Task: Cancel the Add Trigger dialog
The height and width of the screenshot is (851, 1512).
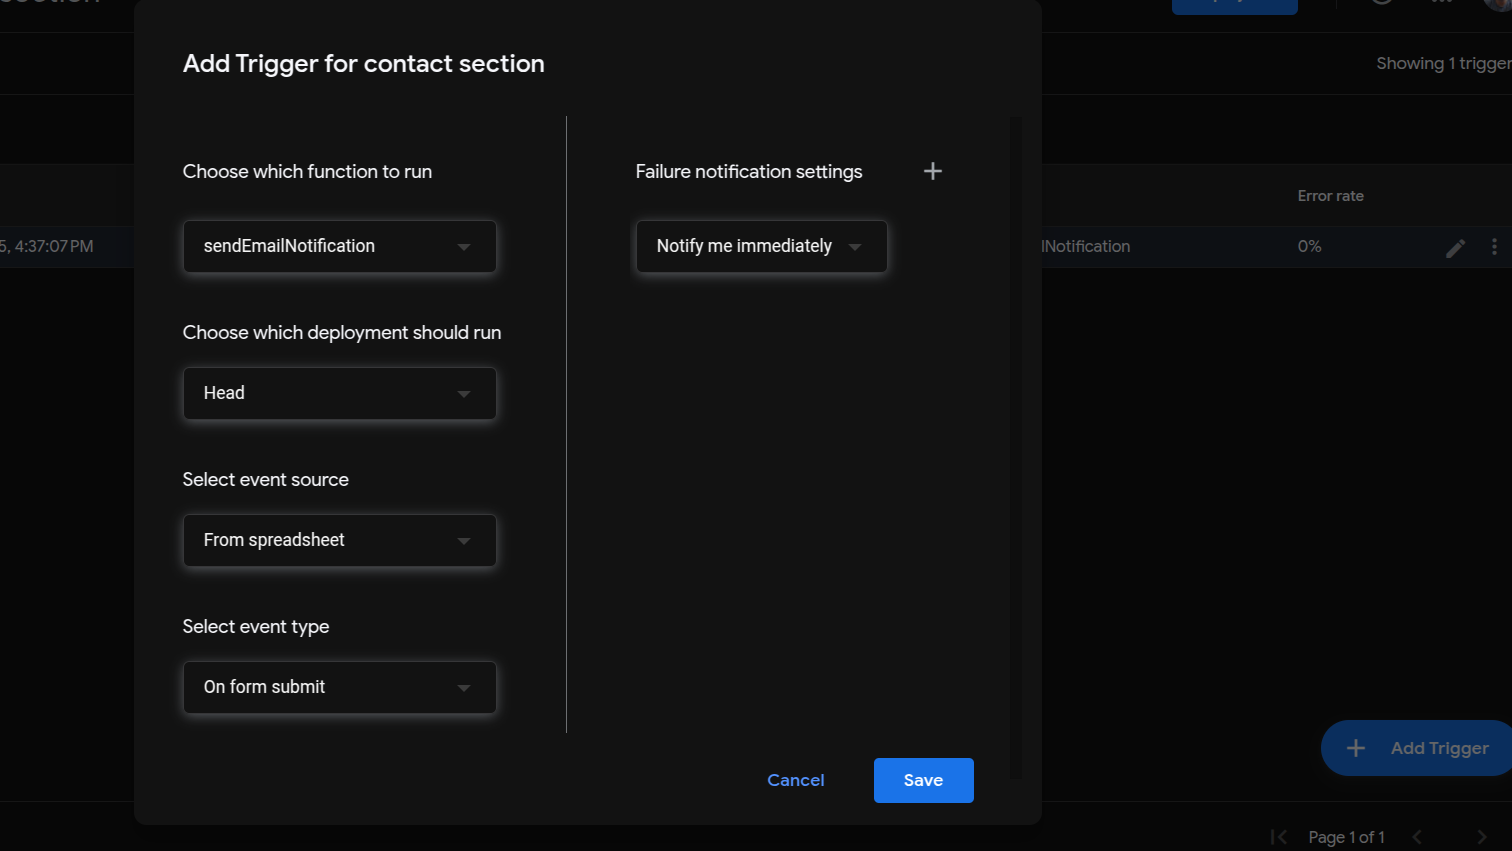Action: 795,780
